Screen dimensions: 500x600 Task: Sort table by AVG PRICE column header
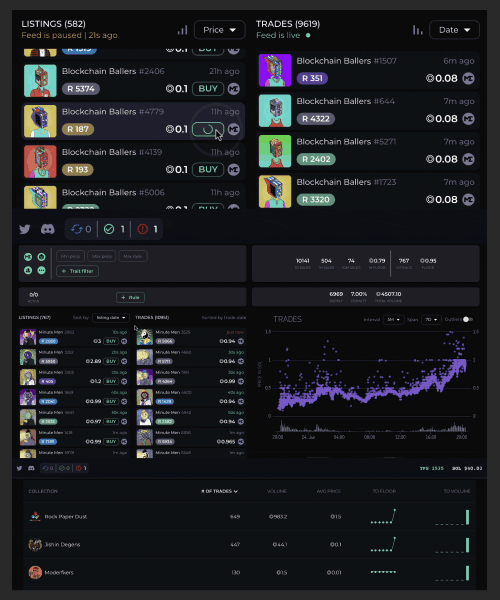(329, 491)
